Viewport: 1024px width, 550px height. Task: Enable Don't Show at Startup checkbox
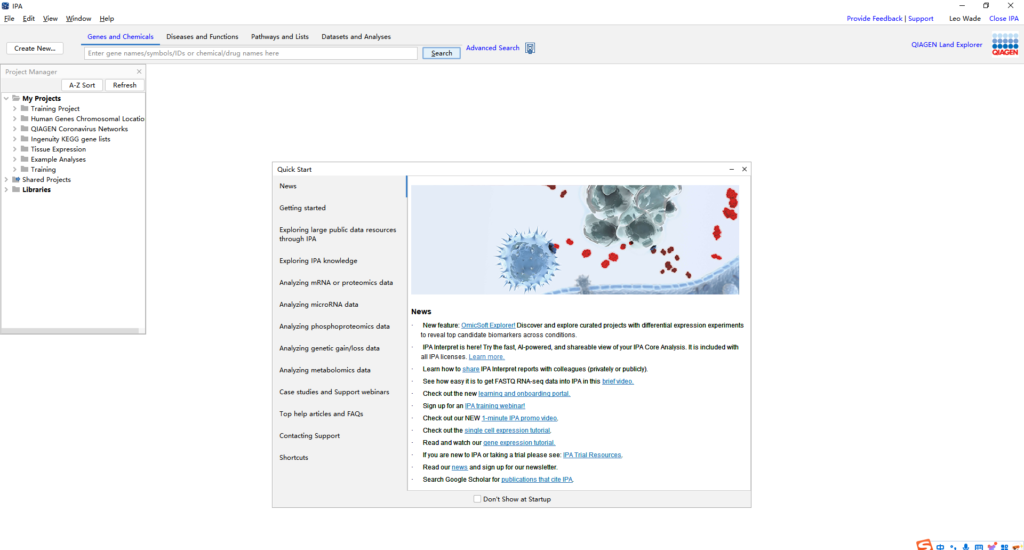point(477,498)
